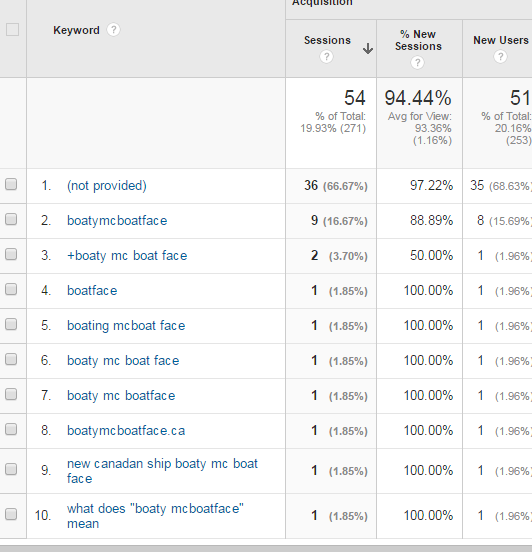Image resolution: width=532 pixels, height=552 pixels.
Task: Open the Sessions column help icon
Action: pos(326,57)
